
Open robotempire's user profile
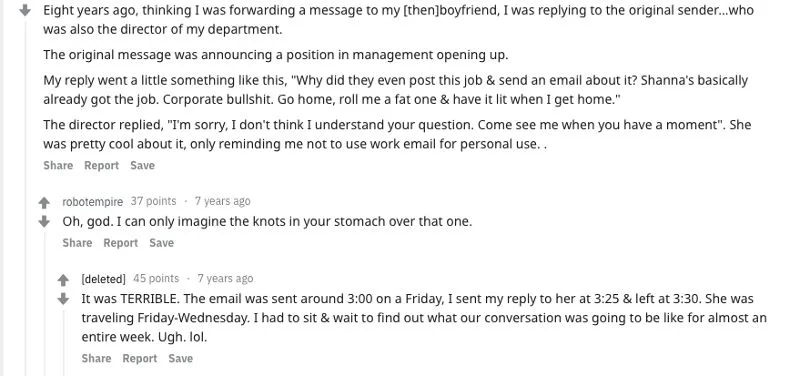[x=92, y=202]
